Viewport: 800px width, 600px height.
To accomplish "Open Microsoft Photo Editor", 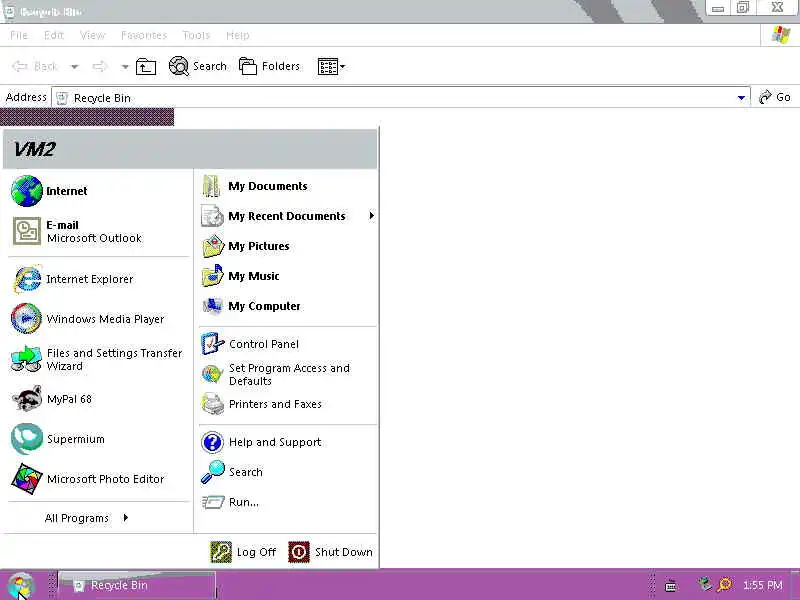I will click(99, 479).
